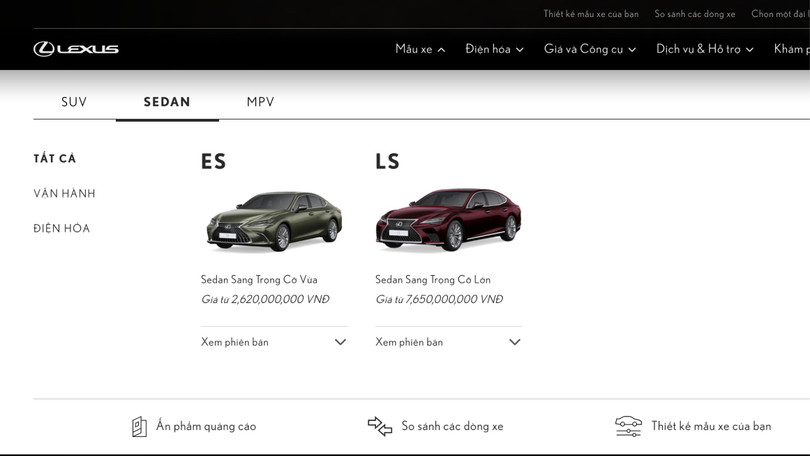
Task: Click price Giá từ 2,620,000,000 VNĐ
Action: [265, 300]
